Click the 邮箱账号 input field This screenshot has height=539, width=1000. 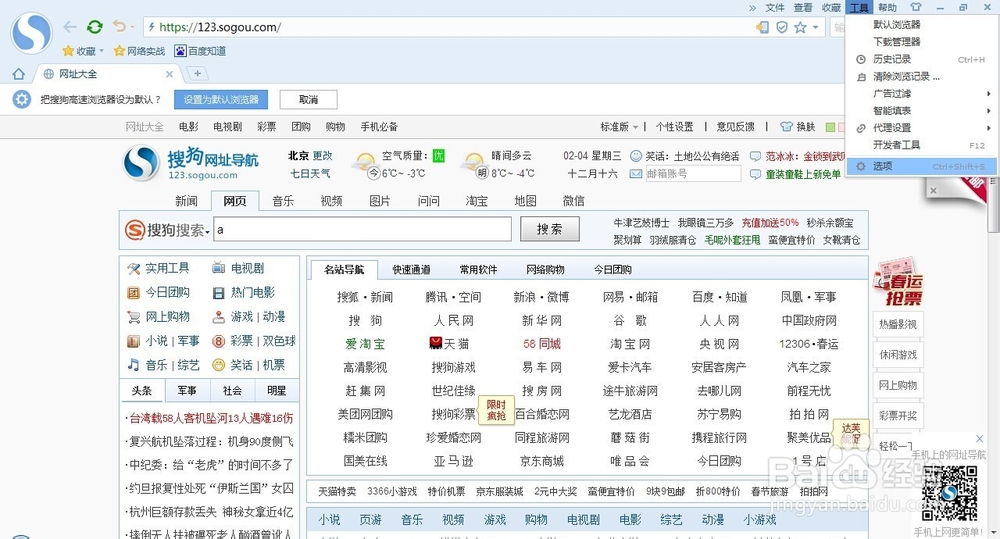pos(693,174)
